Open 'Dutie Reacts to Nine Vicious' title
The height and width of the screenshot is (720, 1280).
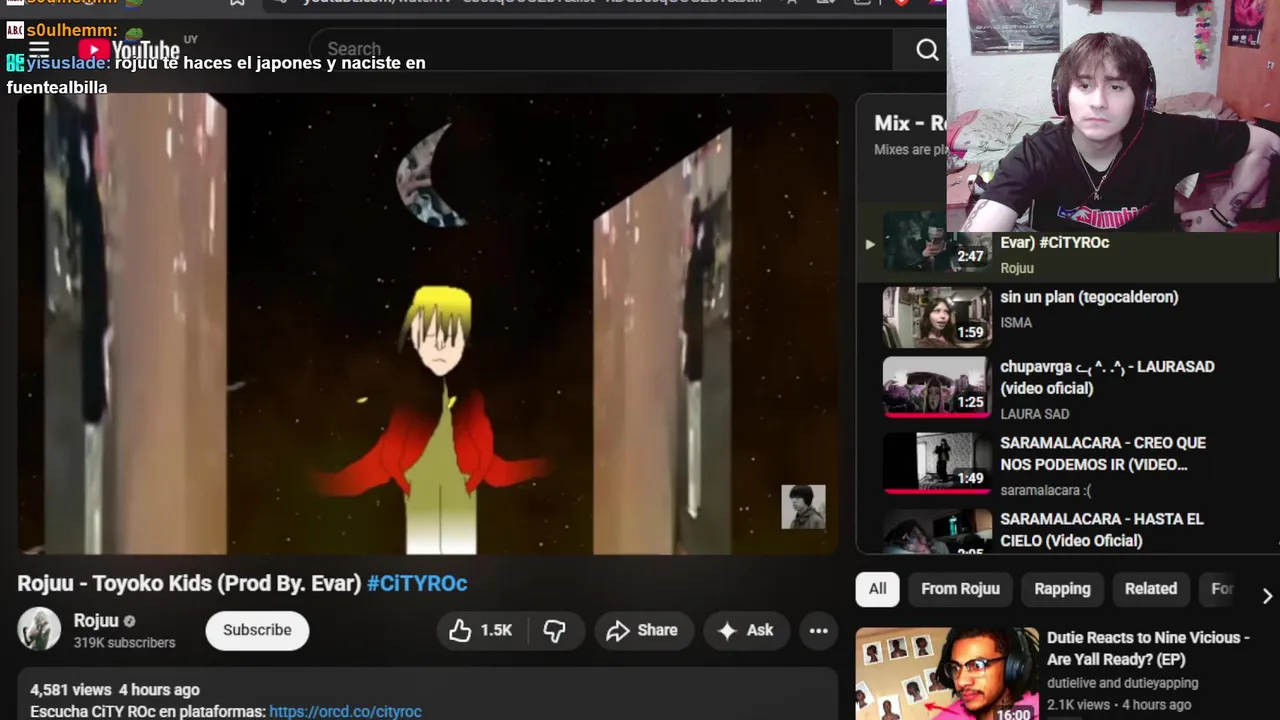click(1148, 648)
